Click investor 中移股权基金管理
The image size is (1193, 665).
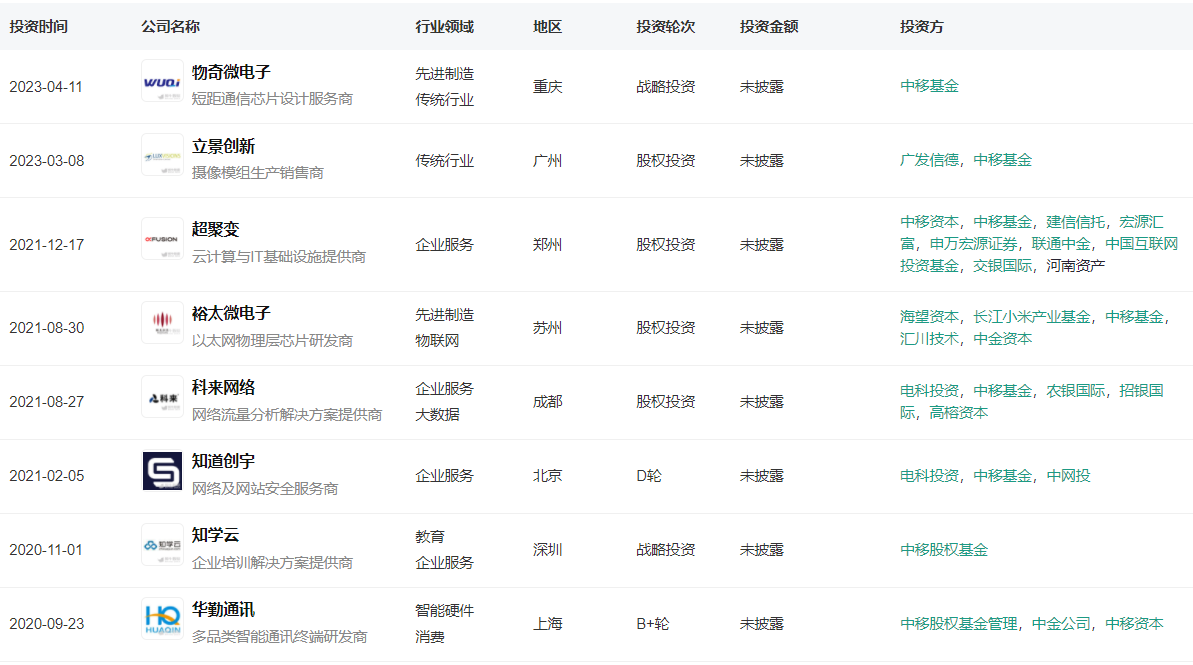[959, 624]
